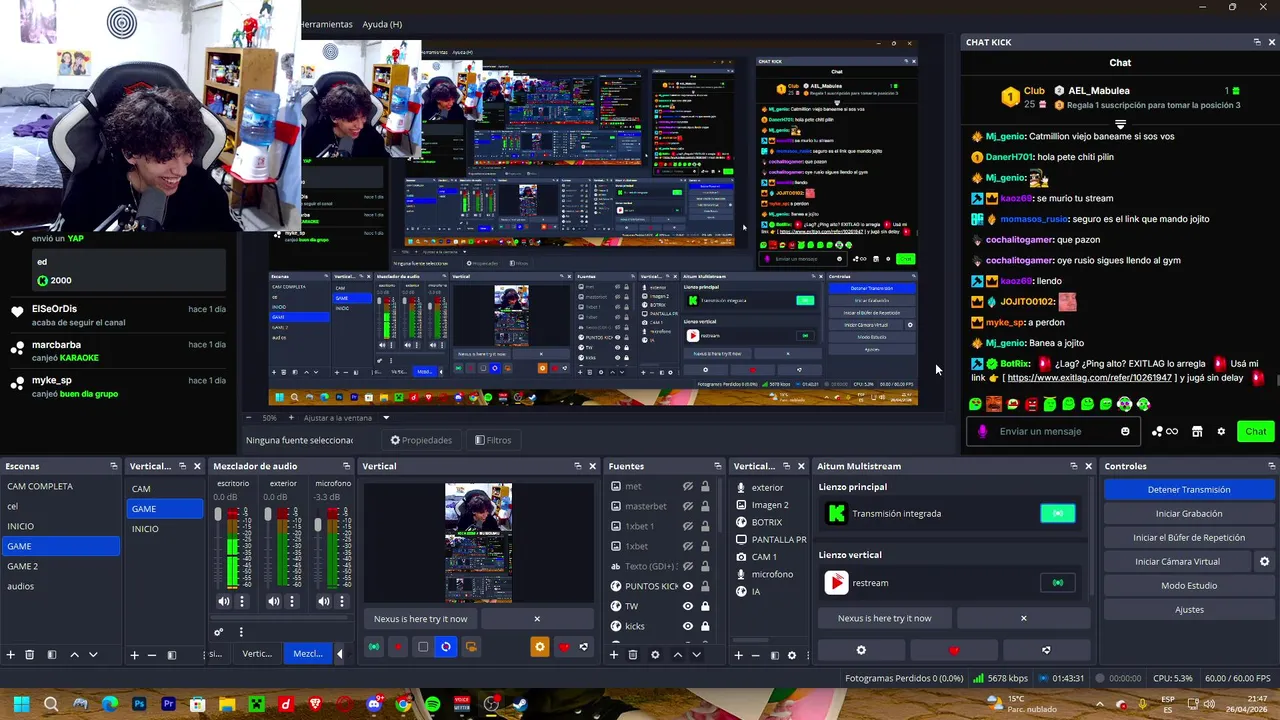
Task: Click orange gear in Vertical panel
Action: pos(540,647)
